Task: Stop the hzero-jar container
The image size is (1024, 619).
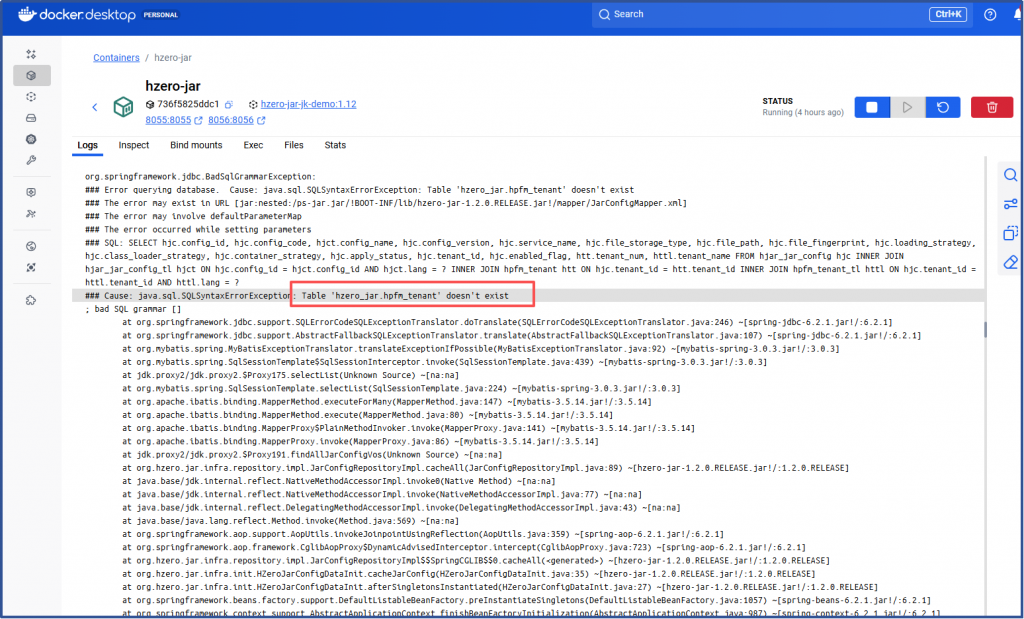Action: pos(871,107)
